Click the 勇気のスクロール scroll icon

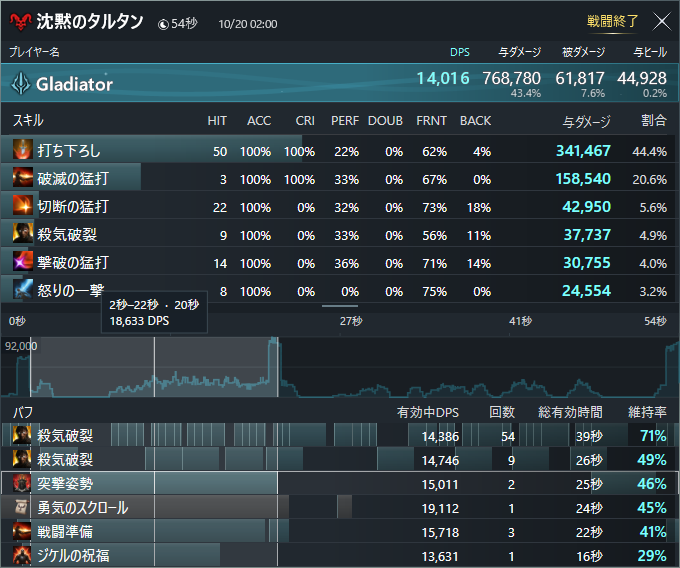pos(22,507)
